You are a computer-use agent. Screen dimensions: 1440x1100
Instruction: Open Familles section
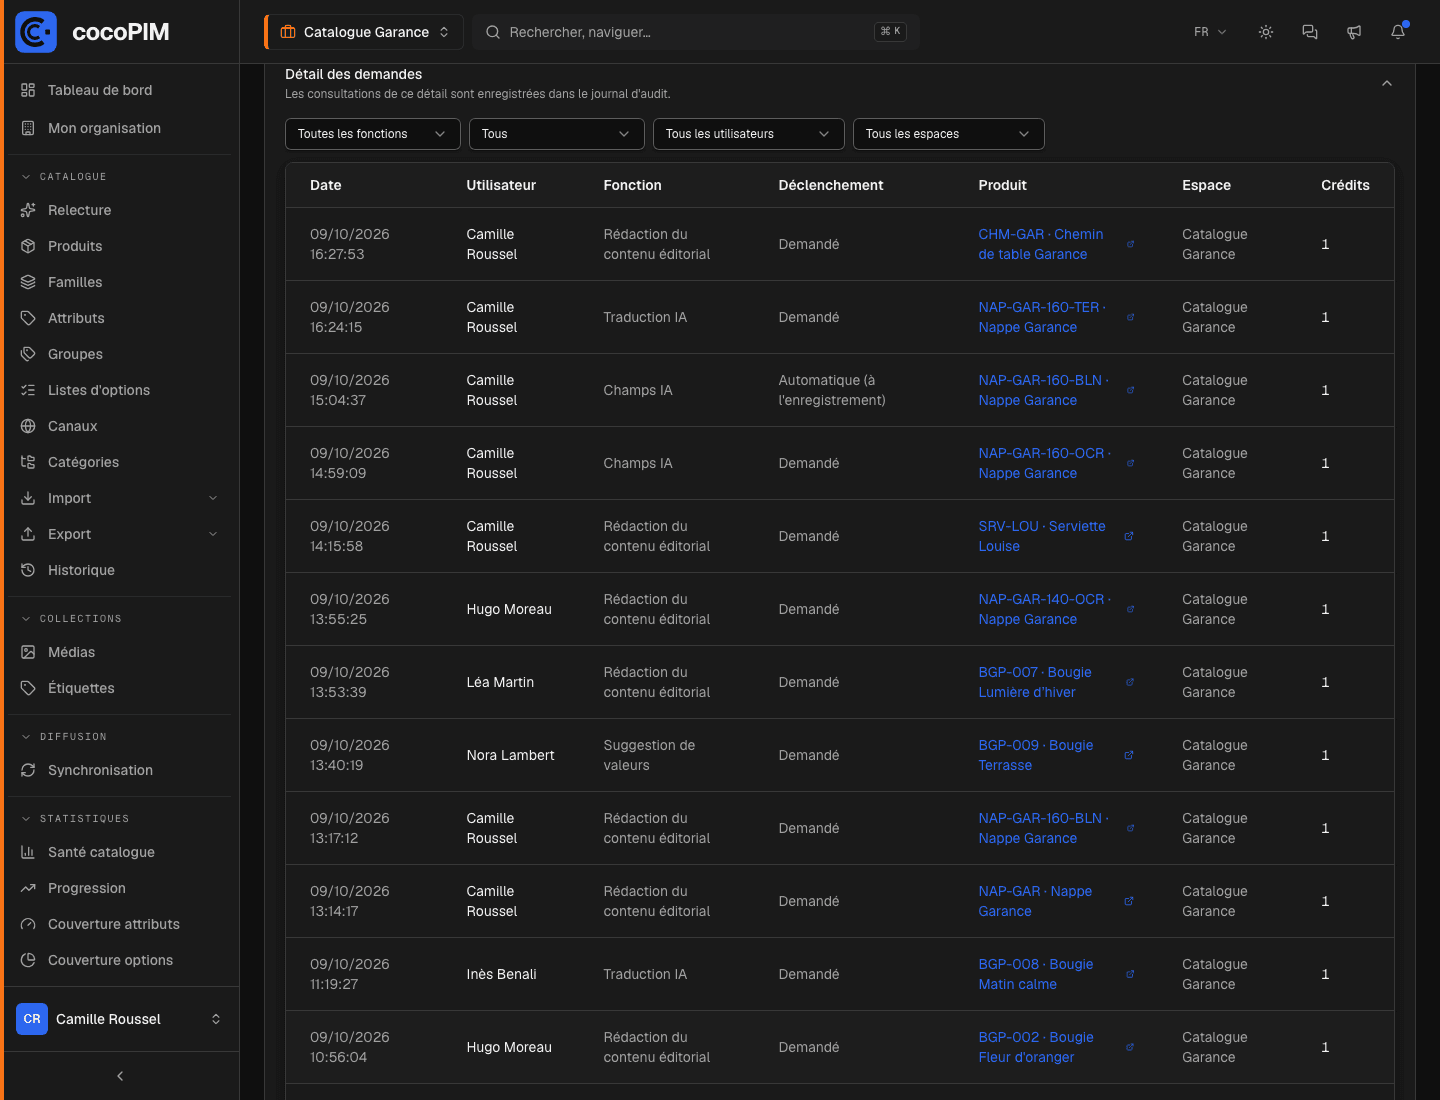(x=120, y=282)
